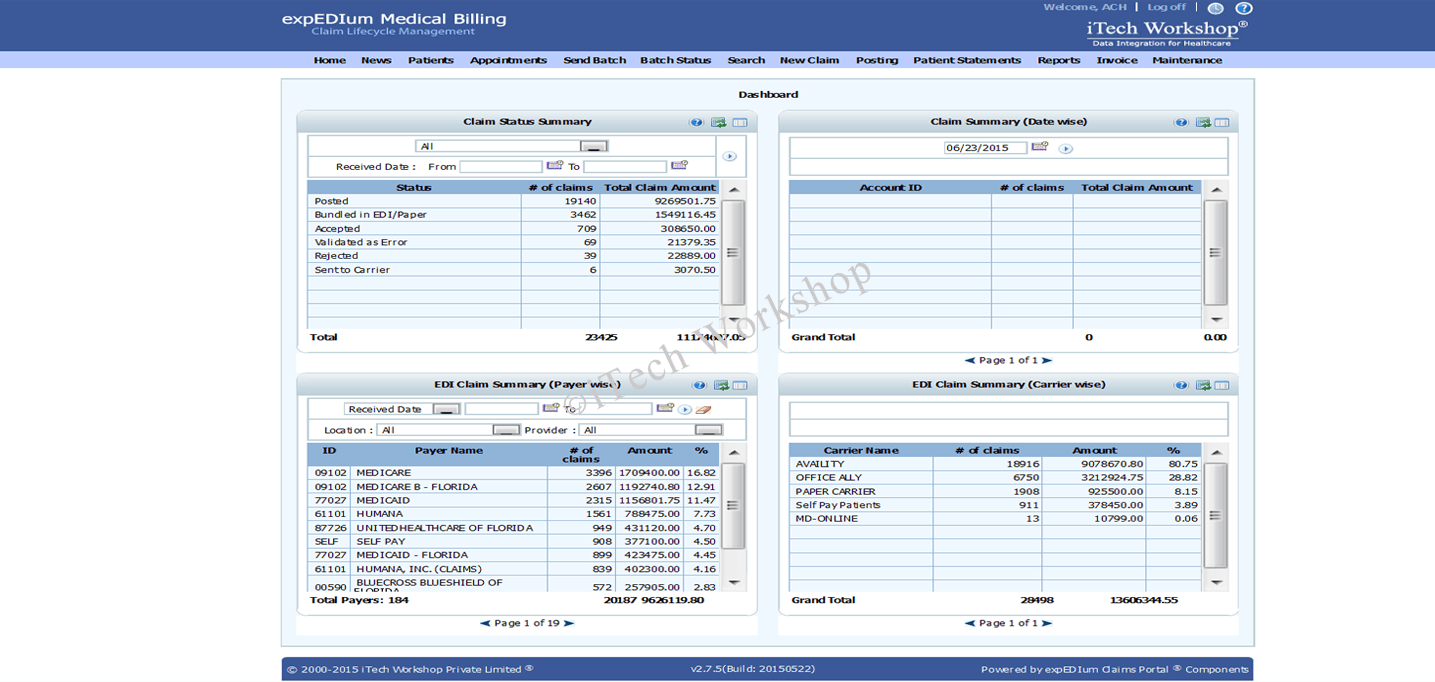Open help for Claim Status Summary panel
The height and width of the screenshot is (682, 1435).
pyautogui.click(x=696, y=122)
